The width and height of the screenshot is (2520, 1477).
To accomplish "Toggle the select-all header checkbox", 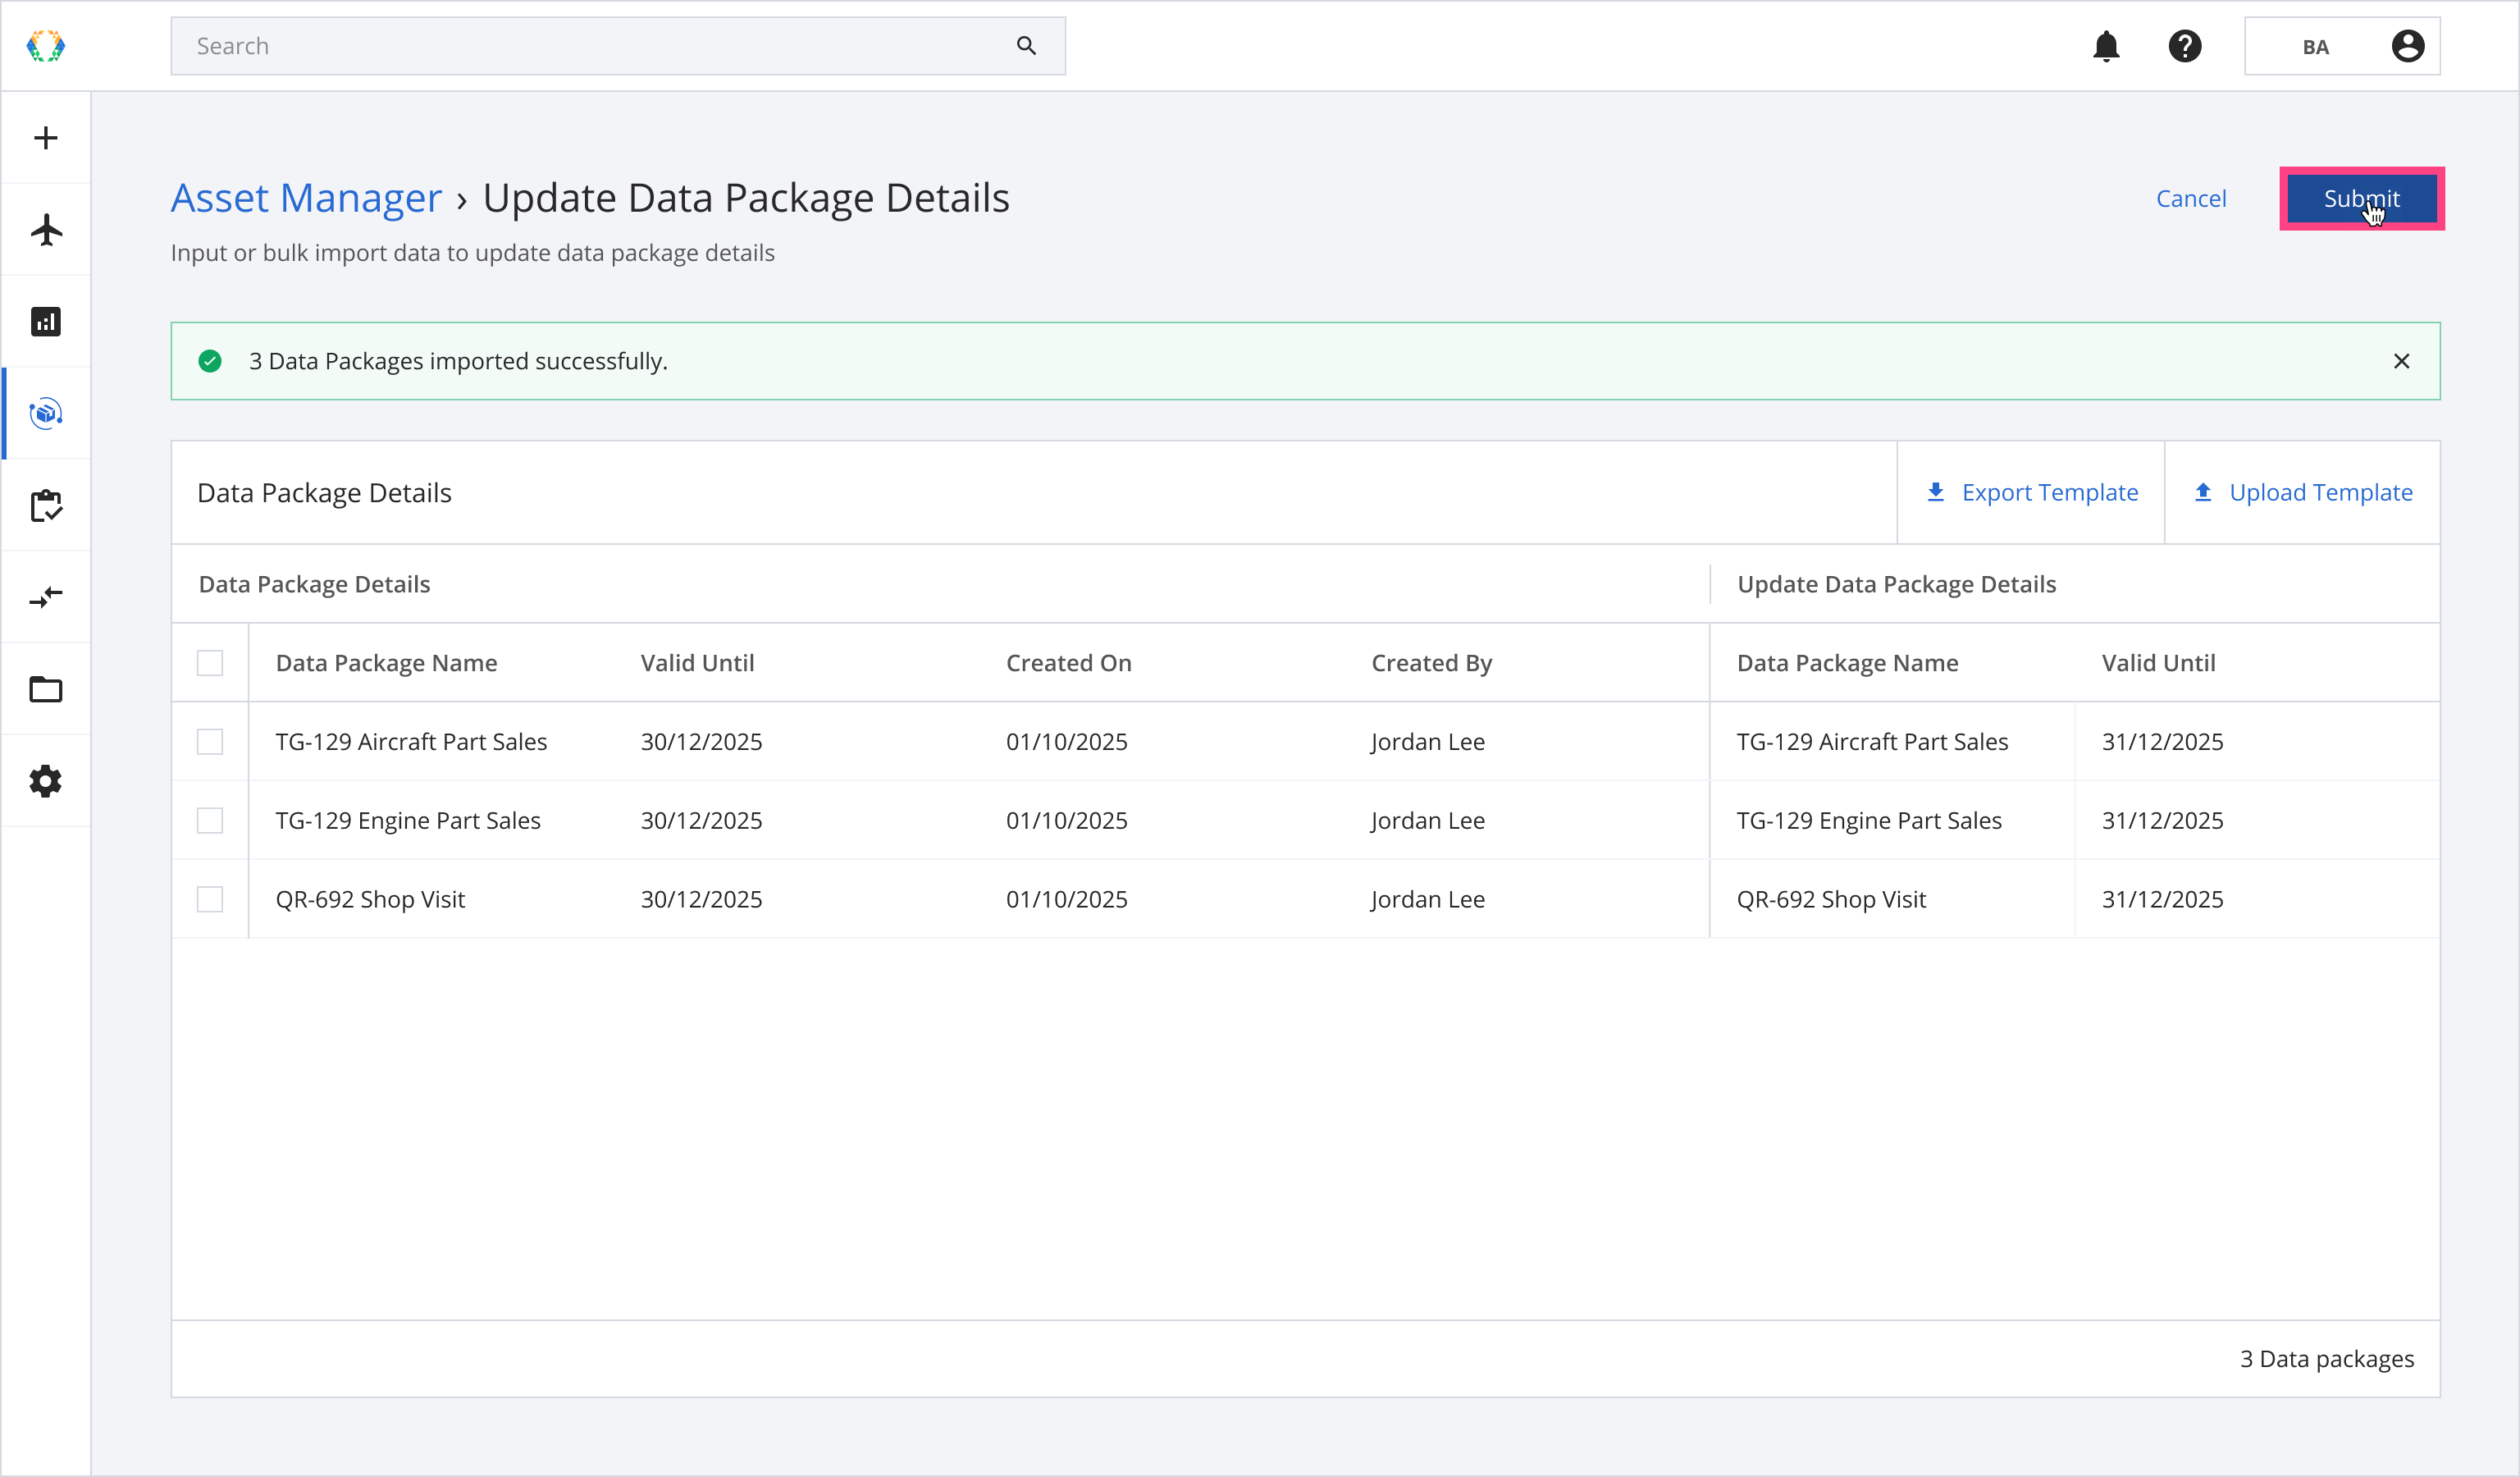I will pos(210,663).
